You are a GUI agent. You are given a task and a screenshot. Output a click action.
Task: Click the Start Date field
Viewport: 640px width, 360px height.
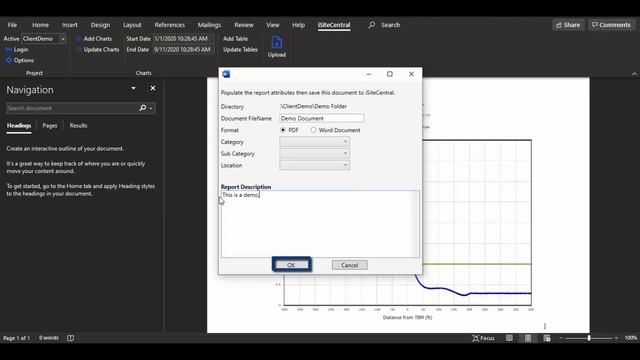pyautogui.click(x=183, y=38)
